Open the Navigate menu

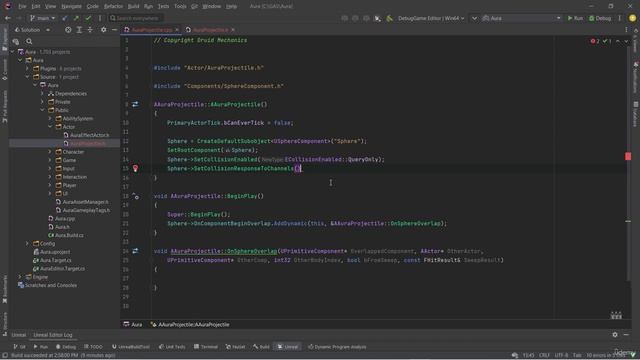(x=71, y=6)
